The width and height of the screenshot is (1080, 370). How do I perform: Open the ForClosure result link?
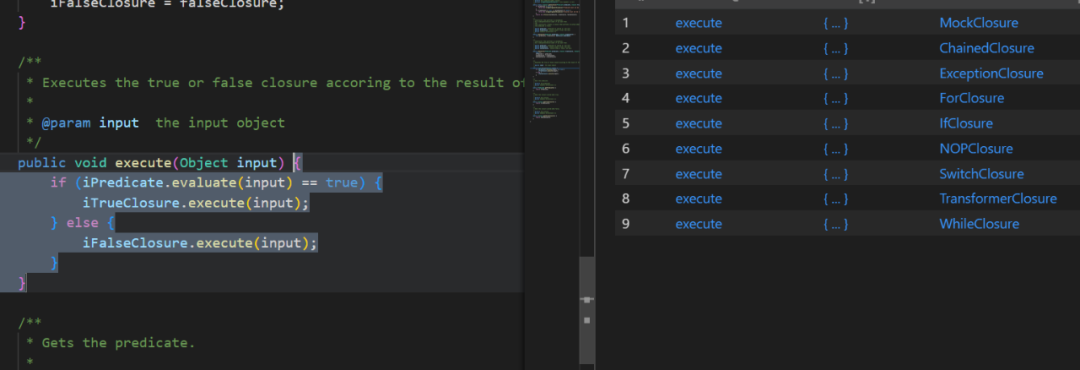971,98
